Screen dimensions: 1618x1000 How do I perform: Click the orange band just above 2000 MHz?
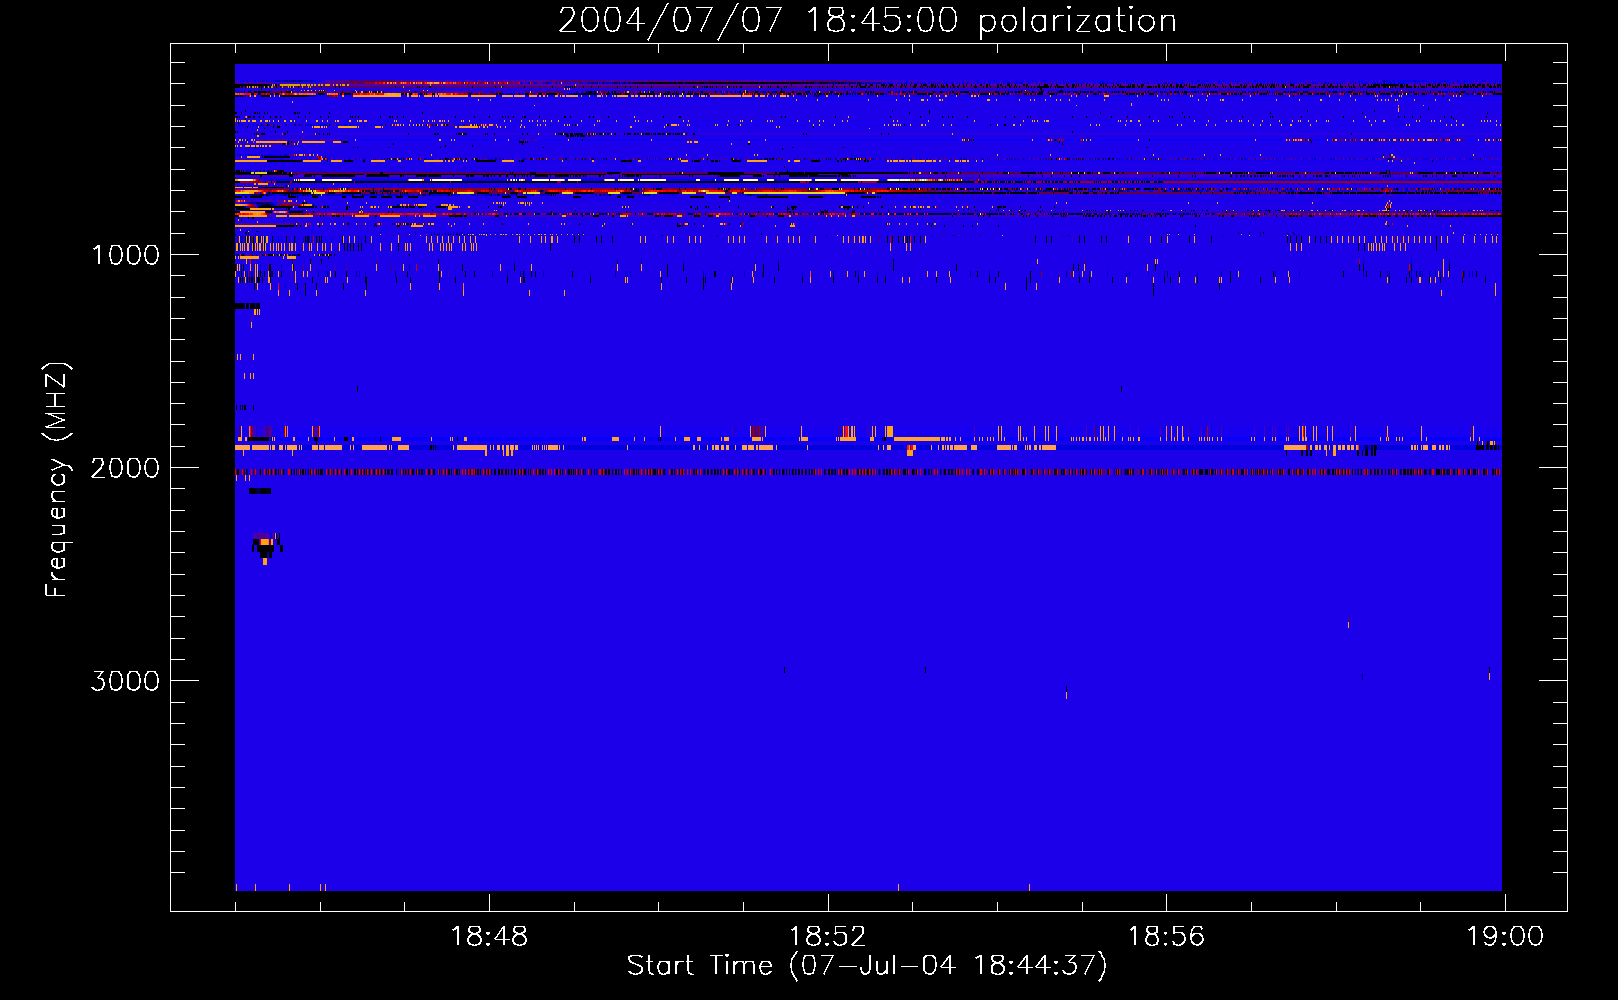coord(868,447)
